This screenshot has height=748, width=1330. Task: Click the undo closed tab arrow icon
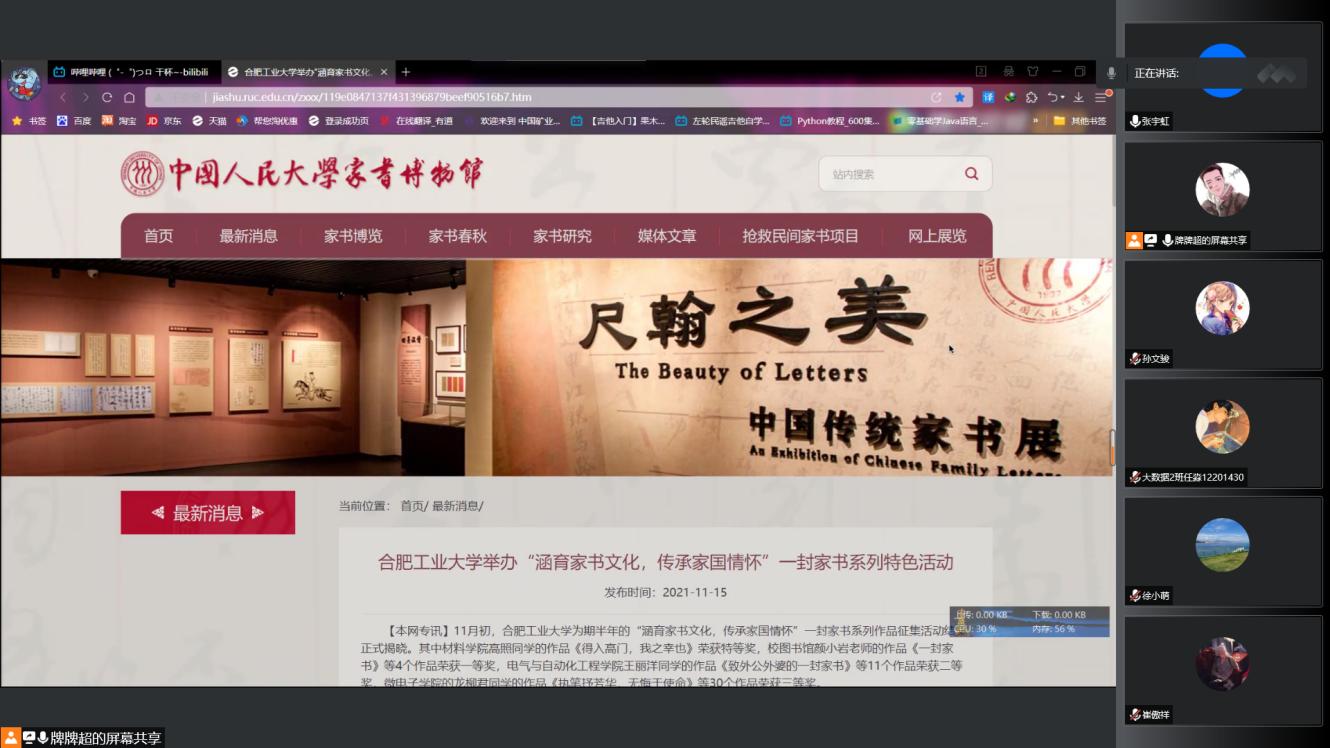(x=1054, y=97)
